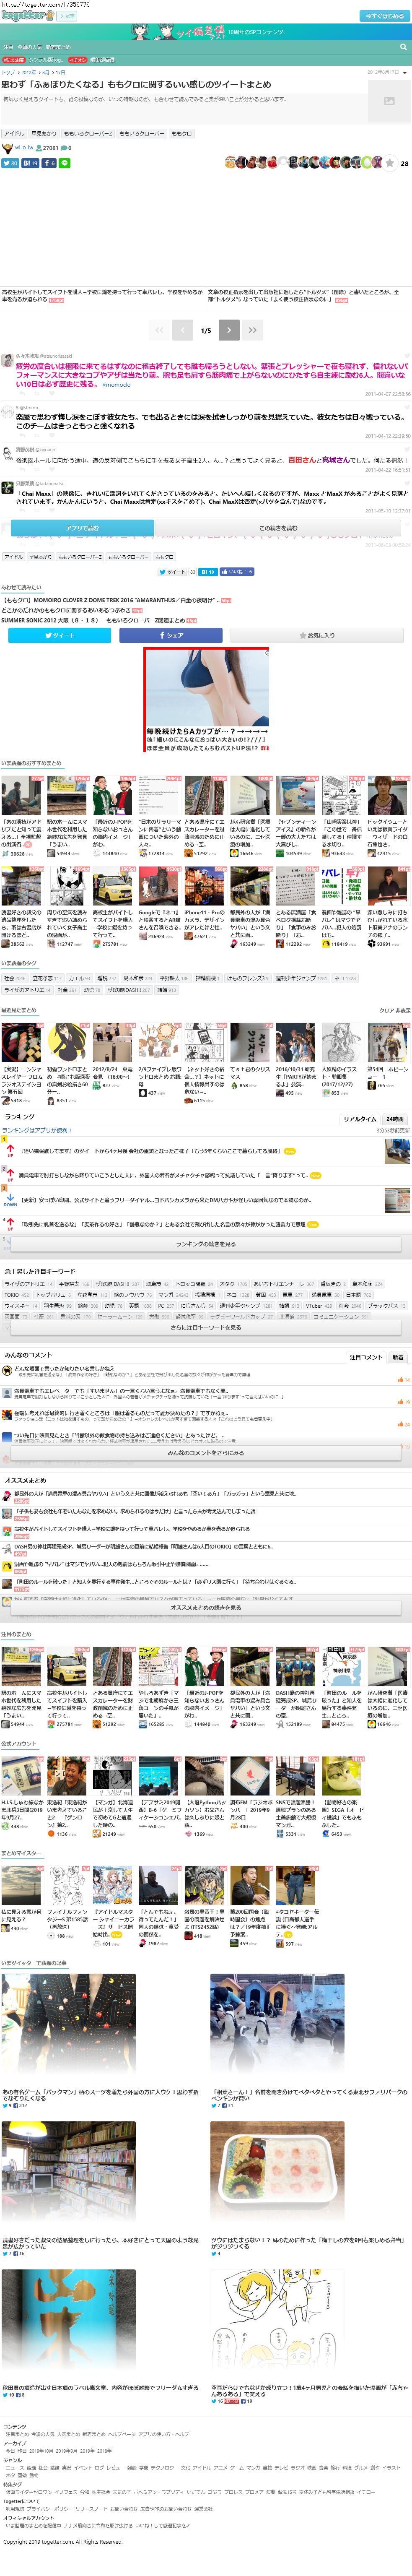Click the アプリで読む blue button
412x2576 pixels.
point(82,528)
